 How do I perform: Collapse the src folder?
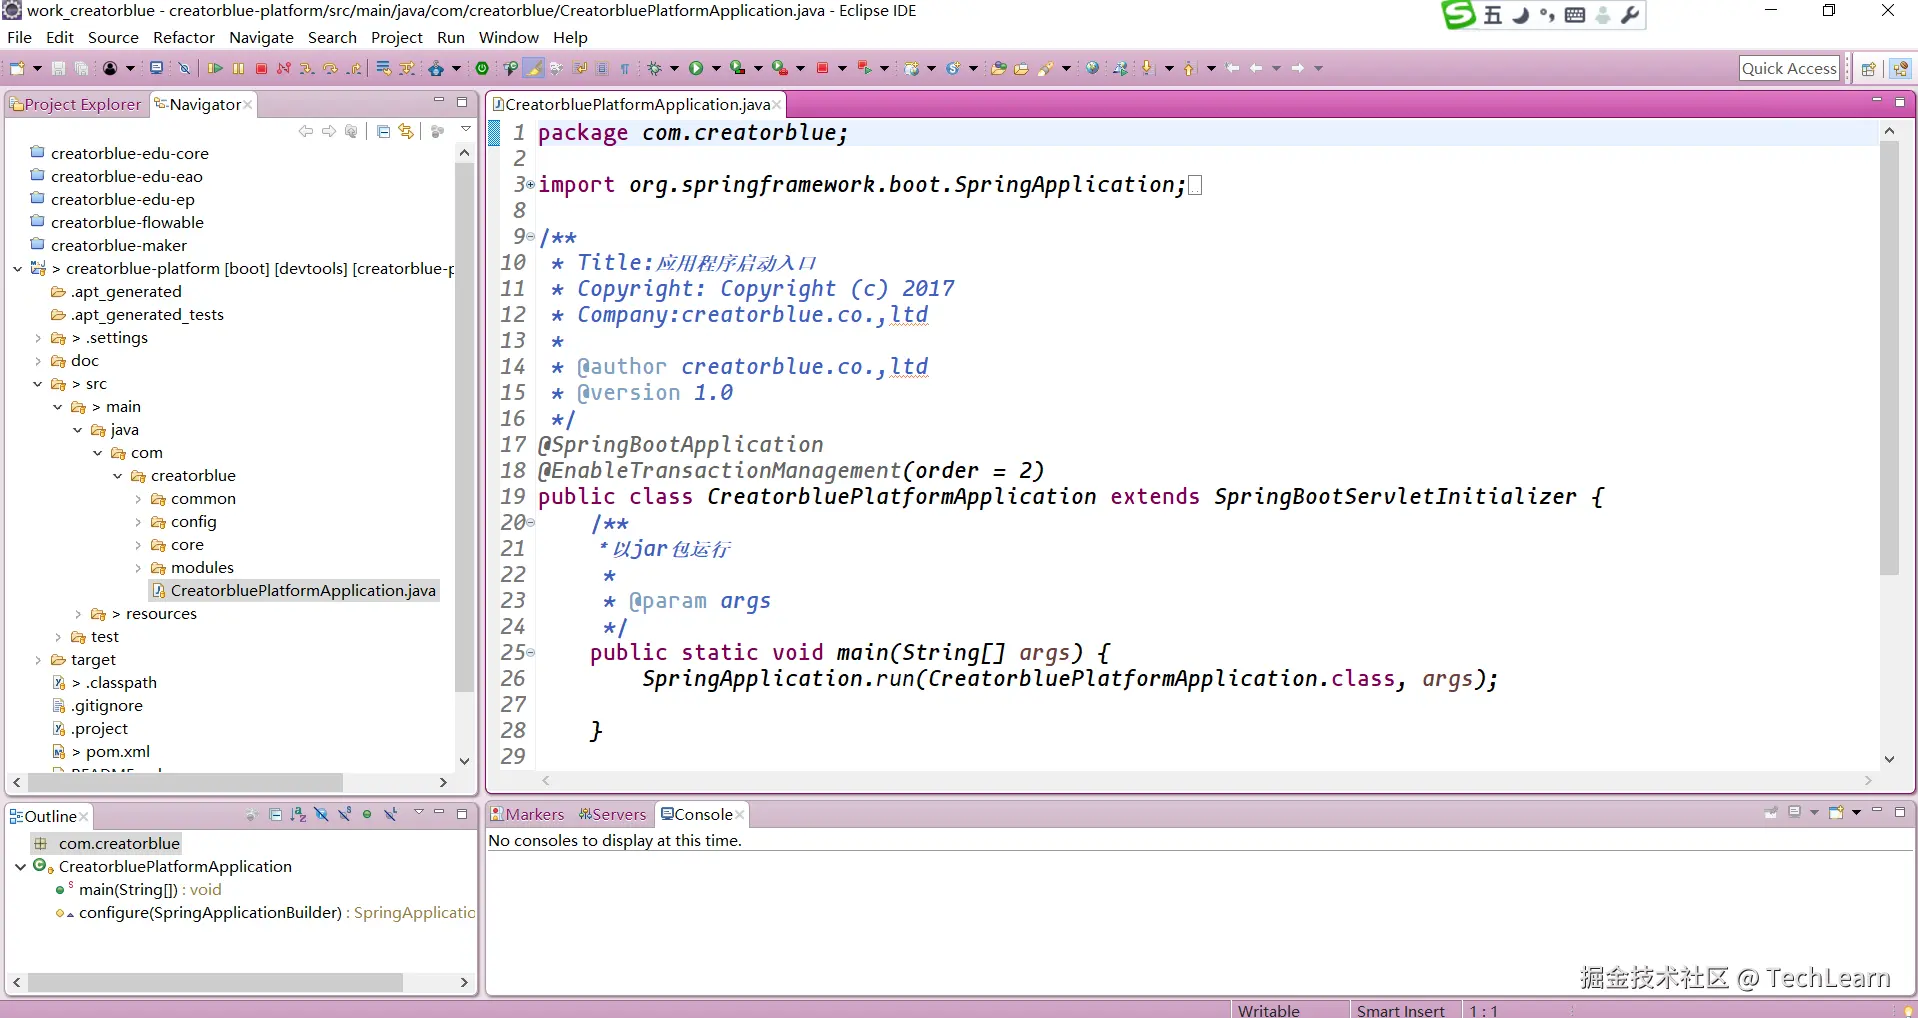[x=38, y=384]
